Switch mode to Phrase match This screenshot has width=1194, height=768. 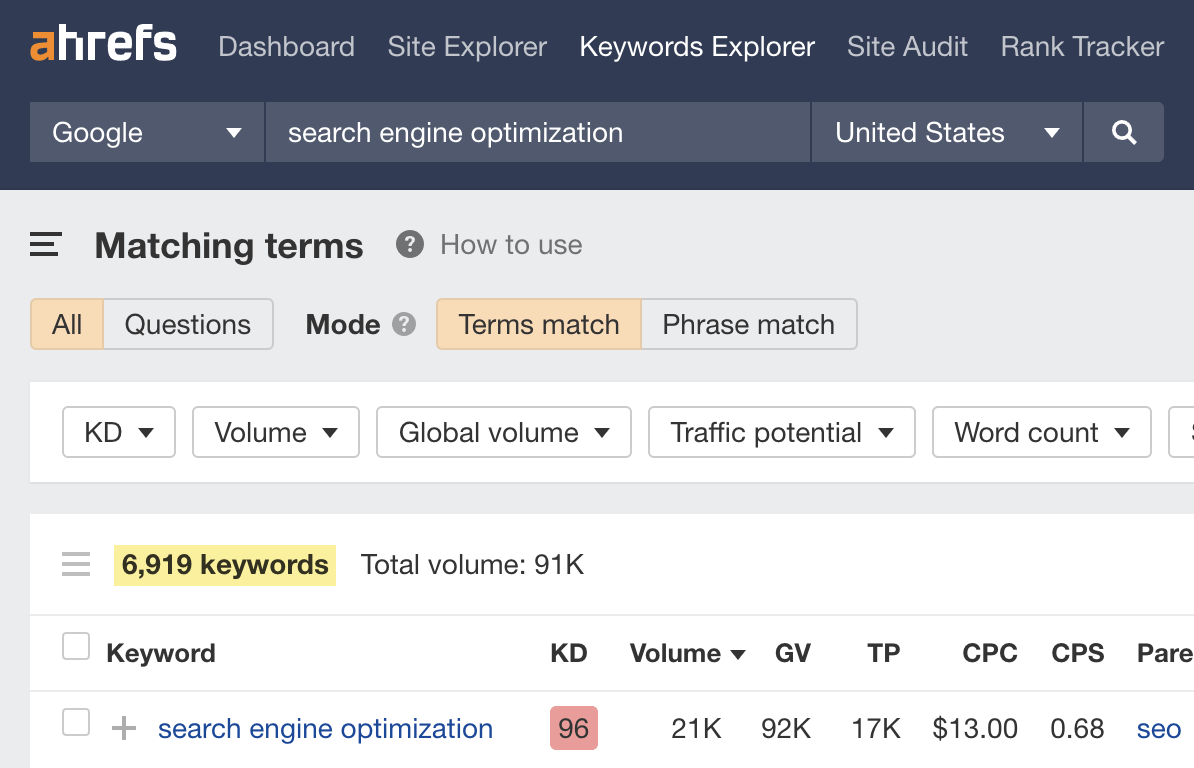(x=748, y=324)
